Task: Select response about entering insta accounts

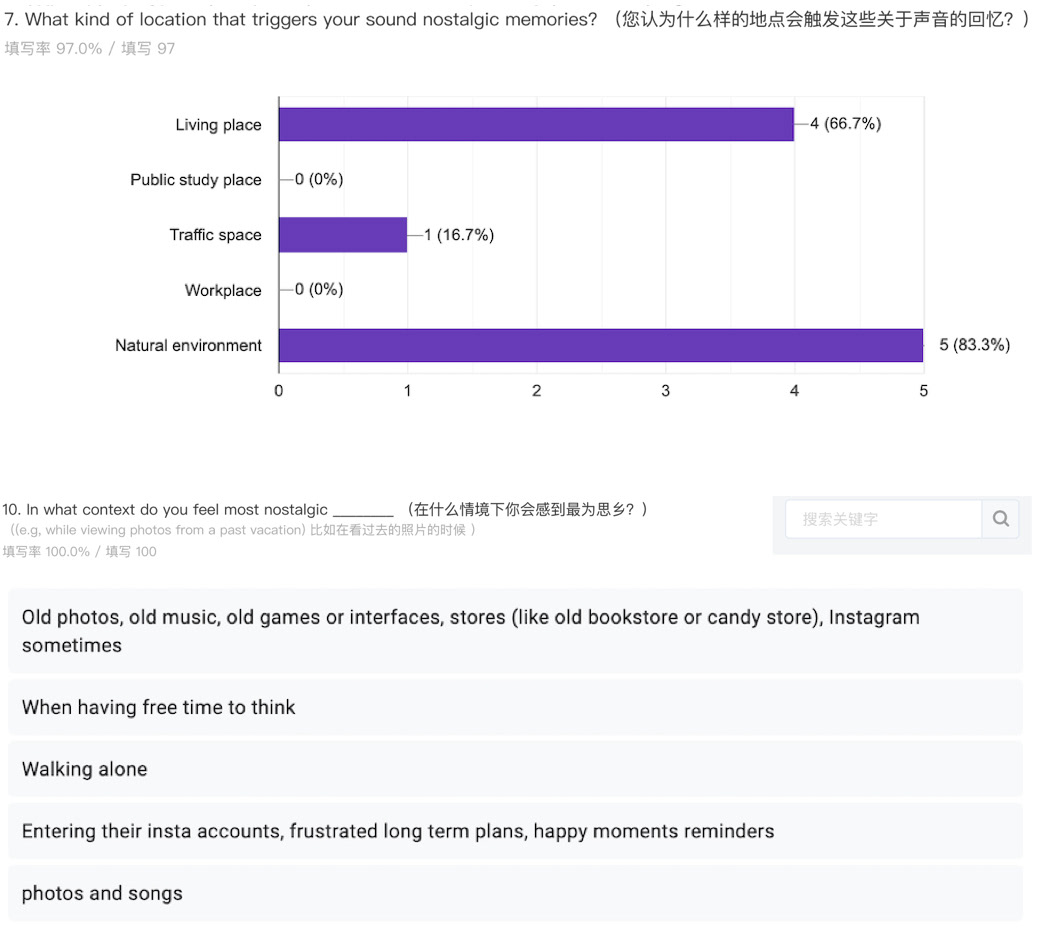Action: [x=515, y=831]
